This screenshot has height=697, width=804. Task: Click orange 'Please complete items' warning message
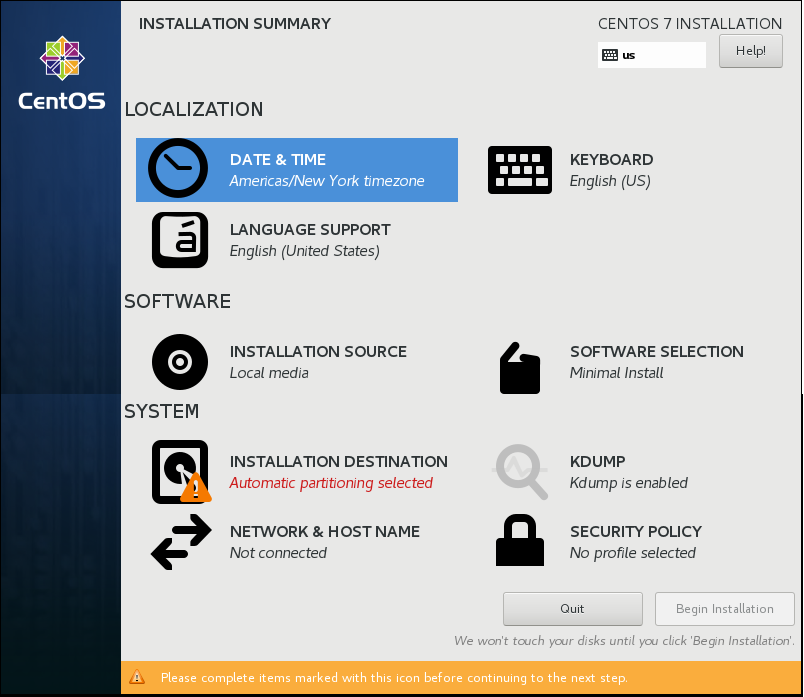tap(394, 678)
